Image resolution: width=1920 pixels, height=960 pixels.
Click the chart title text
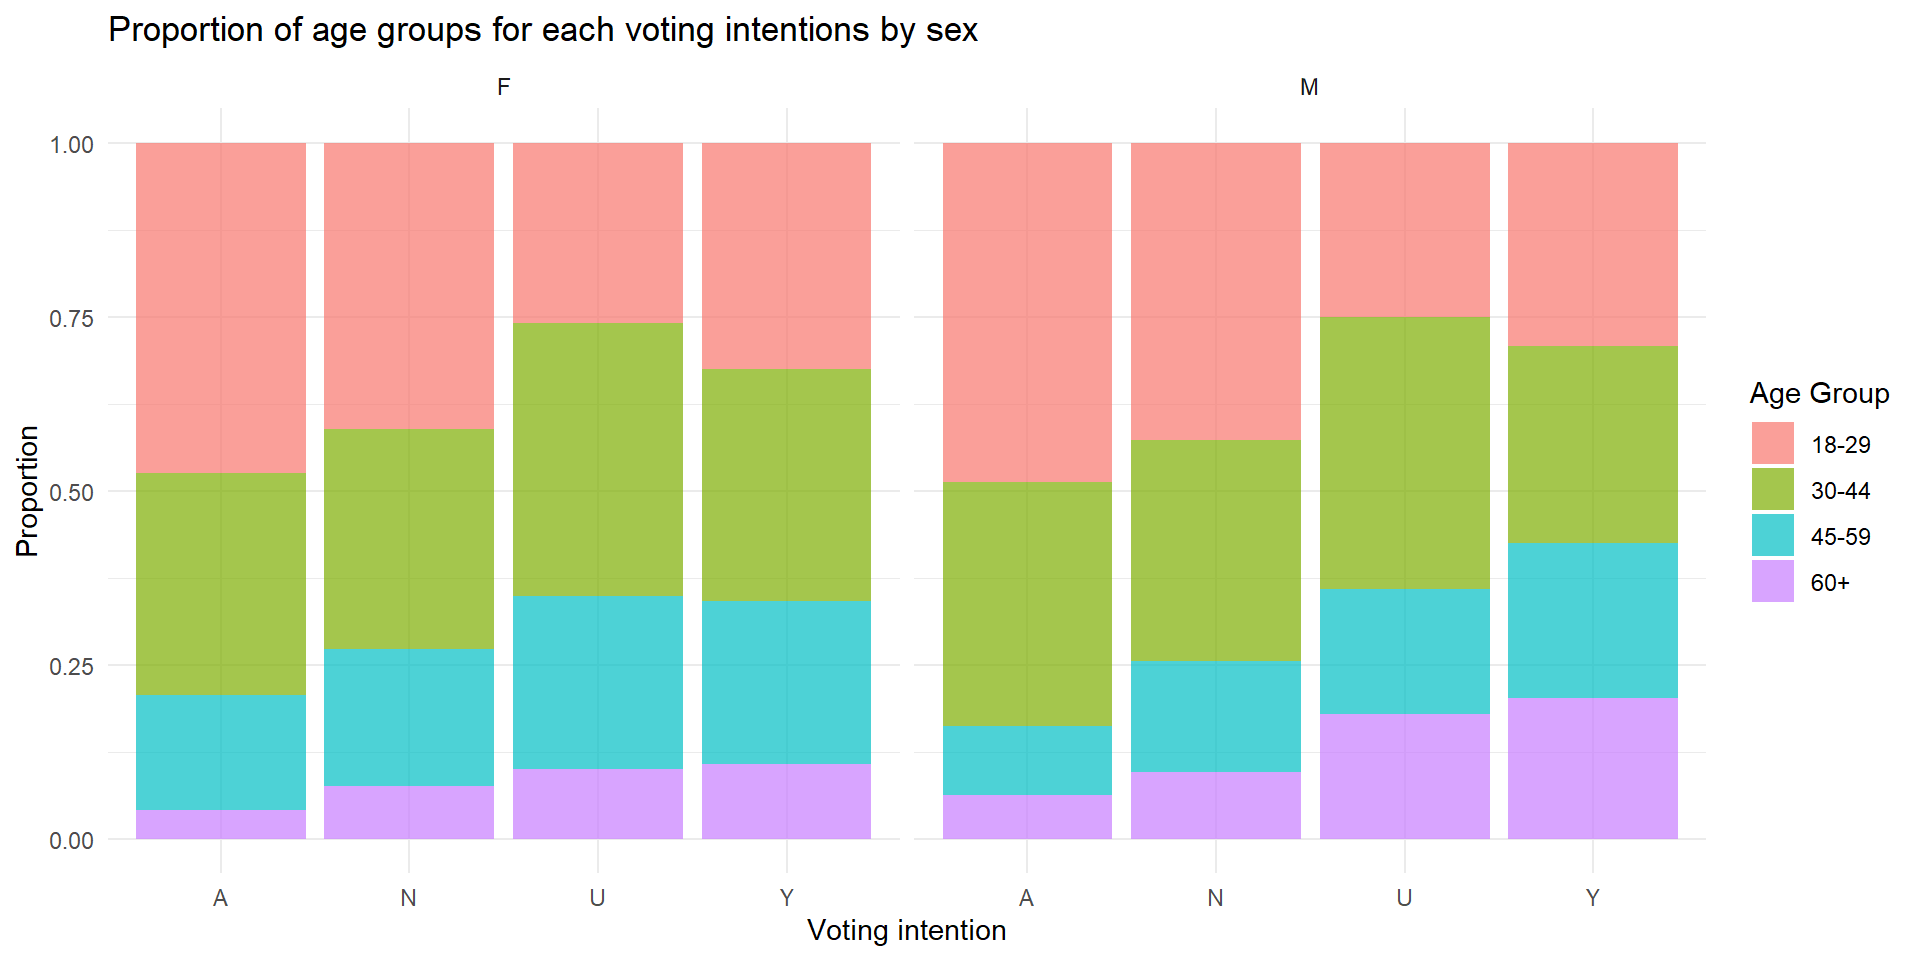(542, 30)
